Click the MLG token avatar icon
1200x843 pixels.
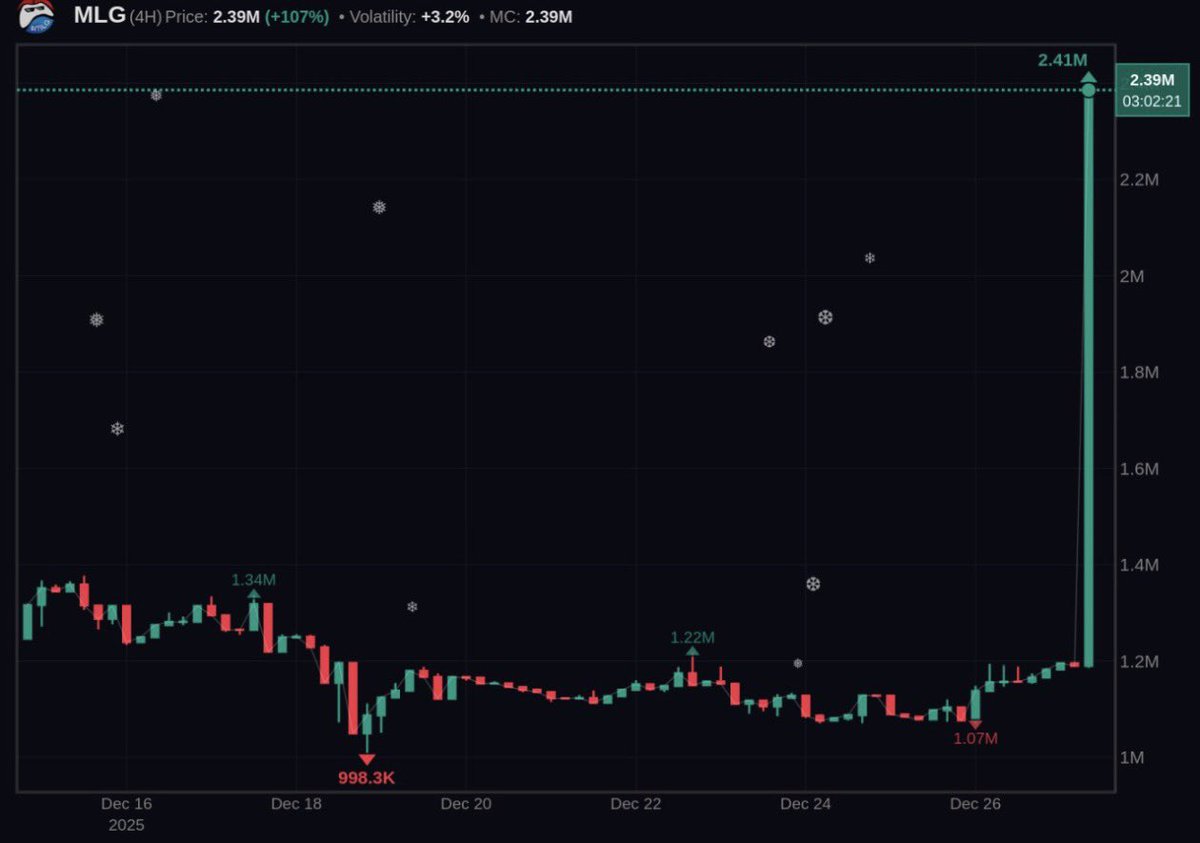pyautogui.click(x=37, y=16)
